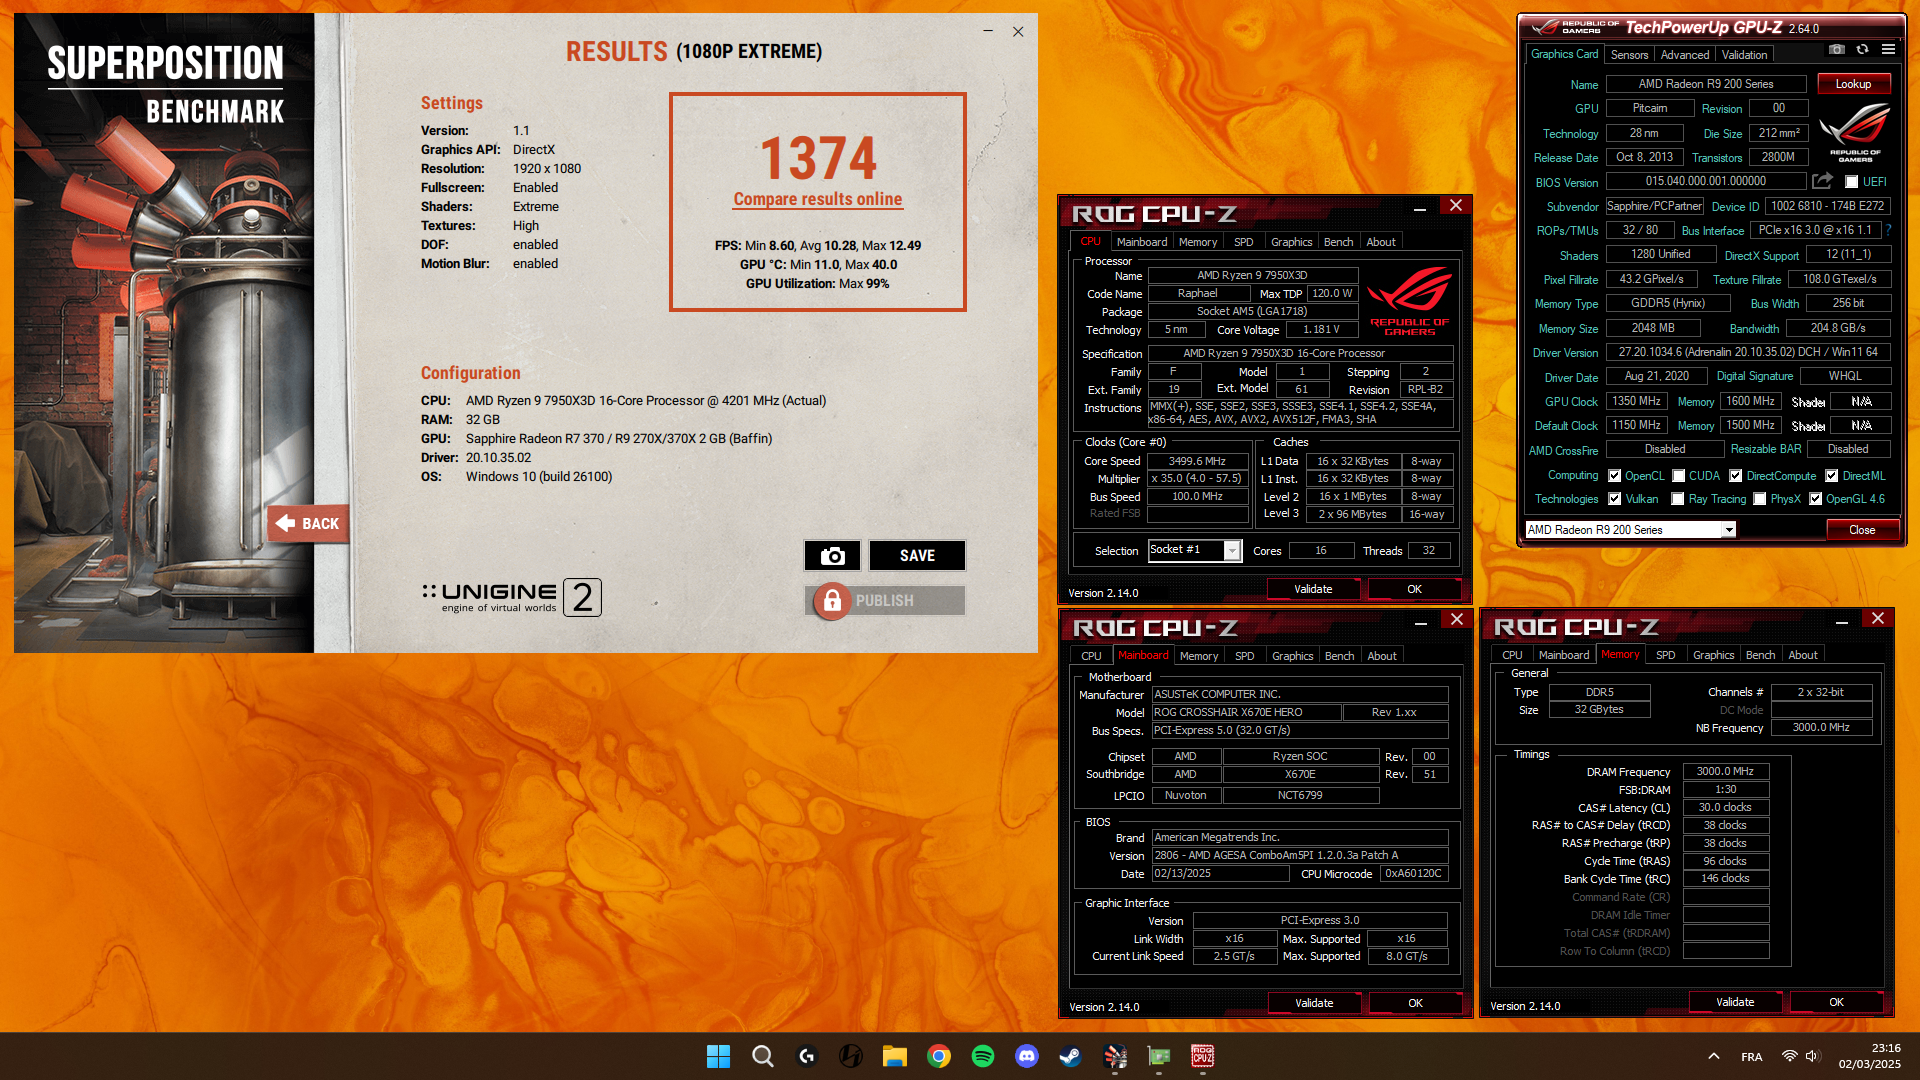The width and height of the screenshot is (1920, 1080).
Task: Open taskbar Search
Action: click(x=762, y=1056)
